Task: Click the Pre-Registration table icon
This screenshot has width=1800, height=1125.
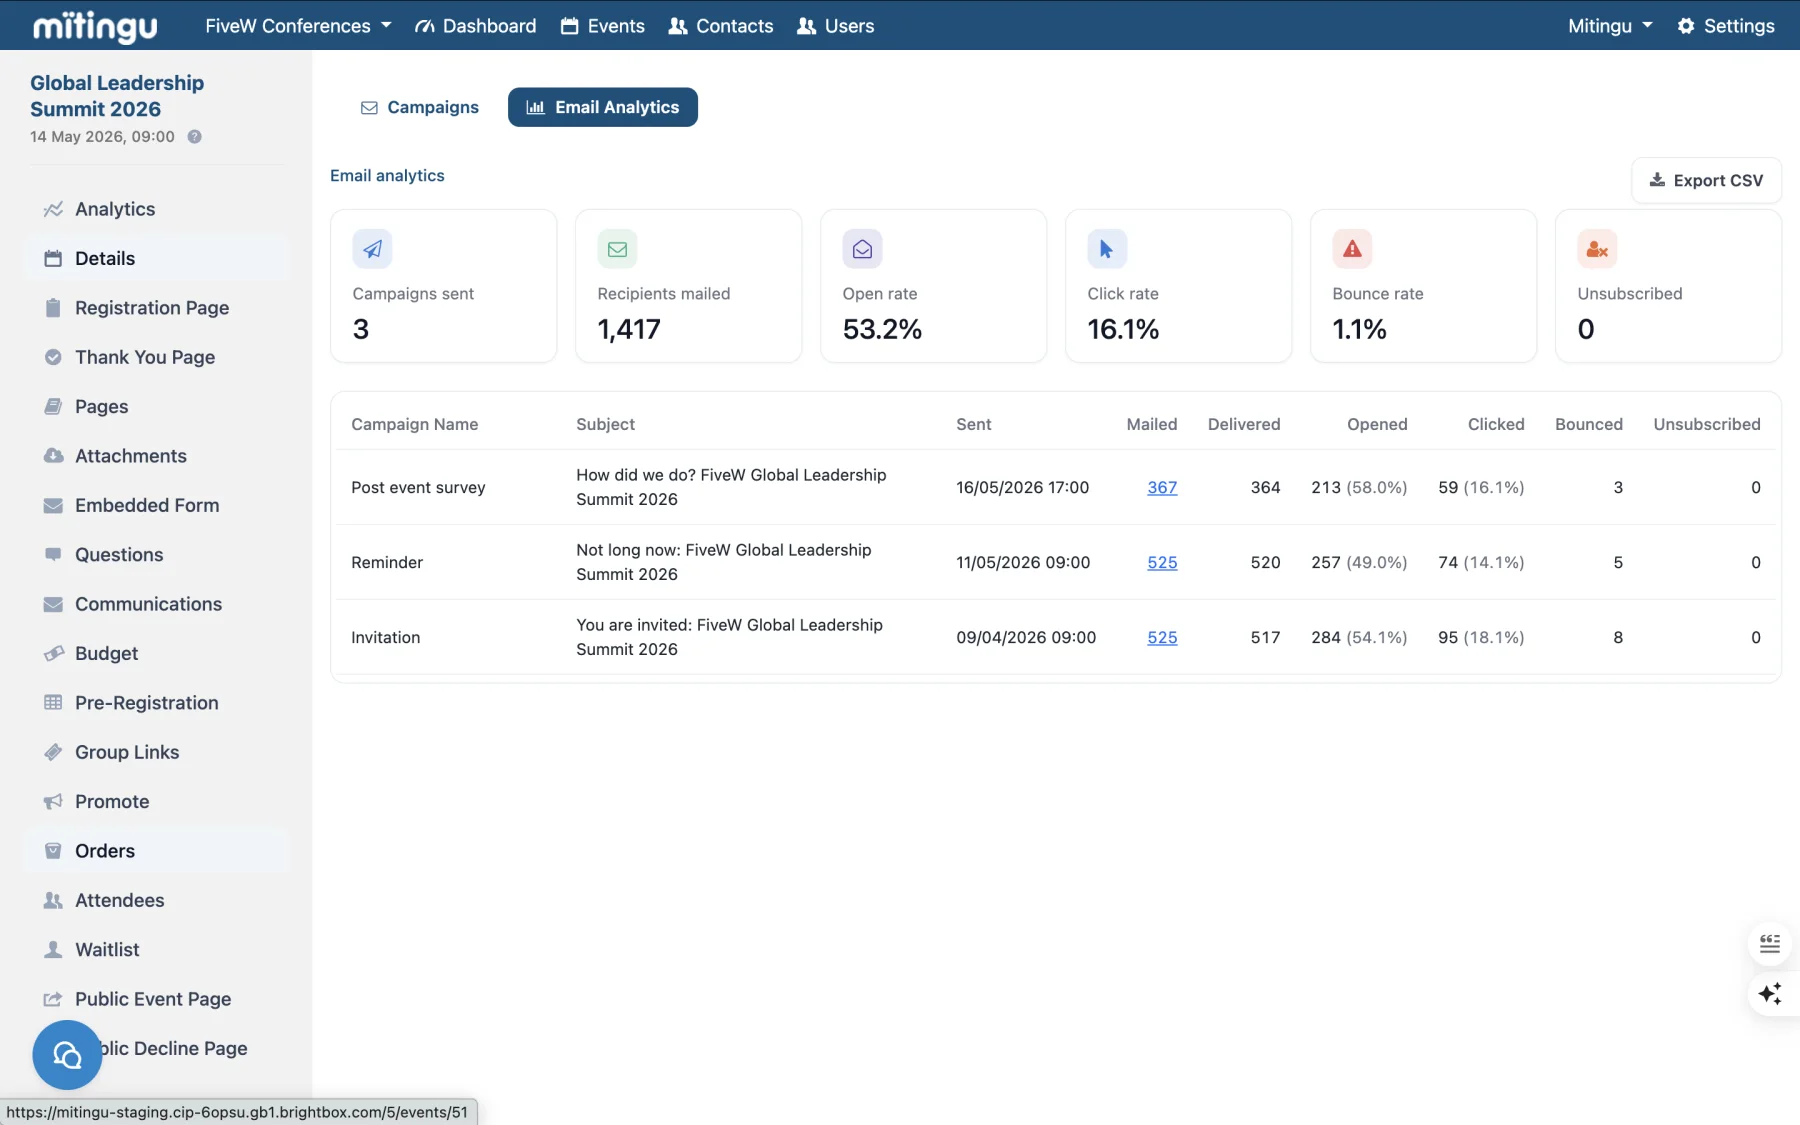Action: click(53, 703)
